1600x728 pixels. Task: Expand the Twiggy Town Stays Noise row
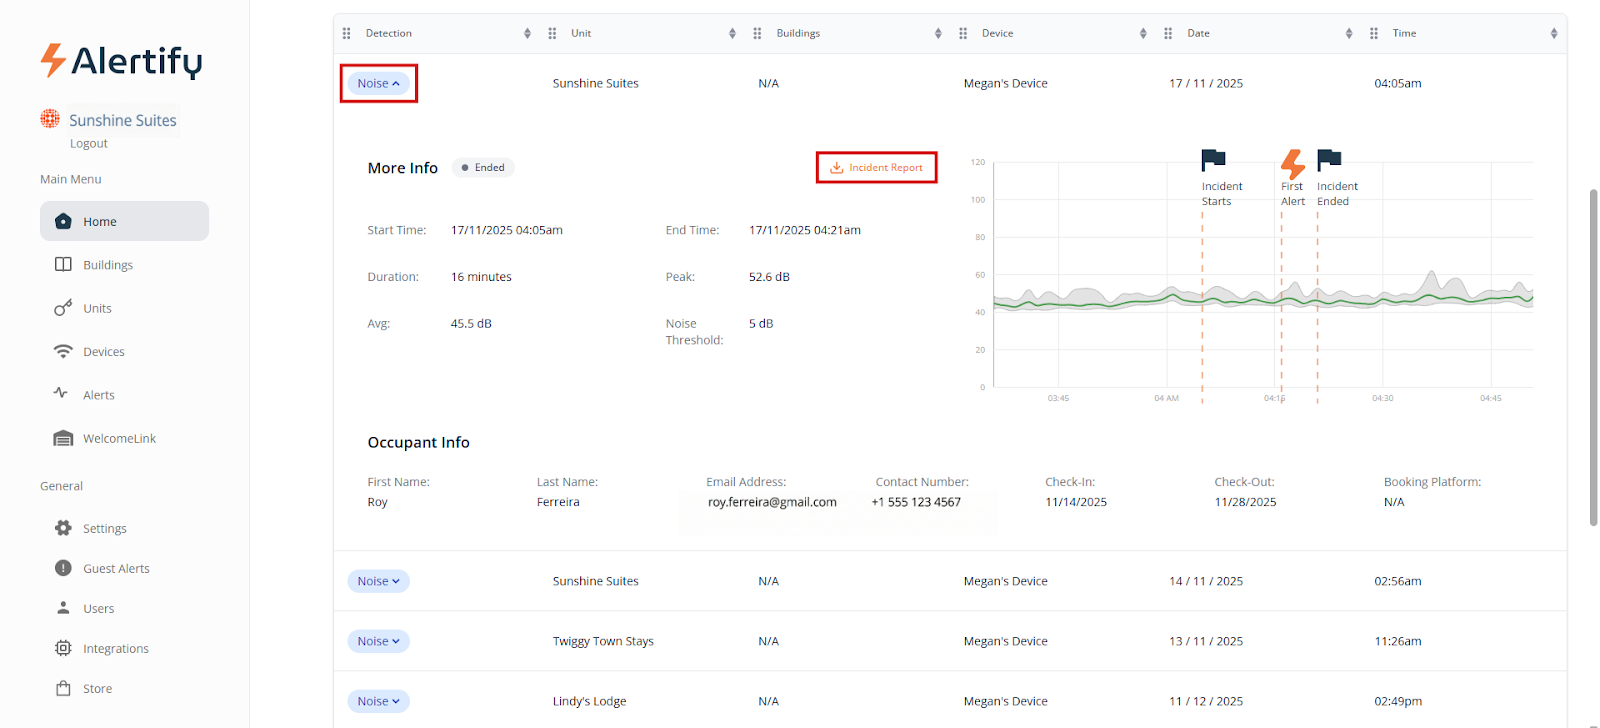378,641
